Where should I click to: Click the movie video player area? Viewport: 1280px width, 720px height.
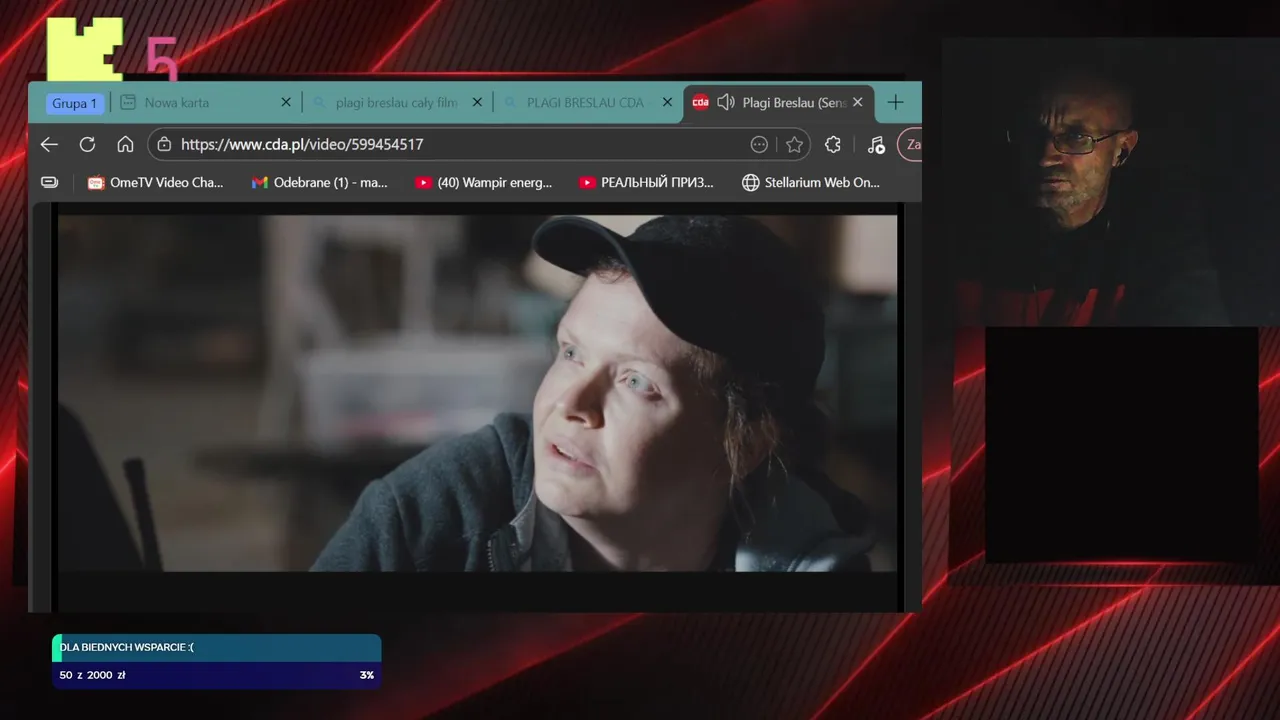[x=477, y=393]
